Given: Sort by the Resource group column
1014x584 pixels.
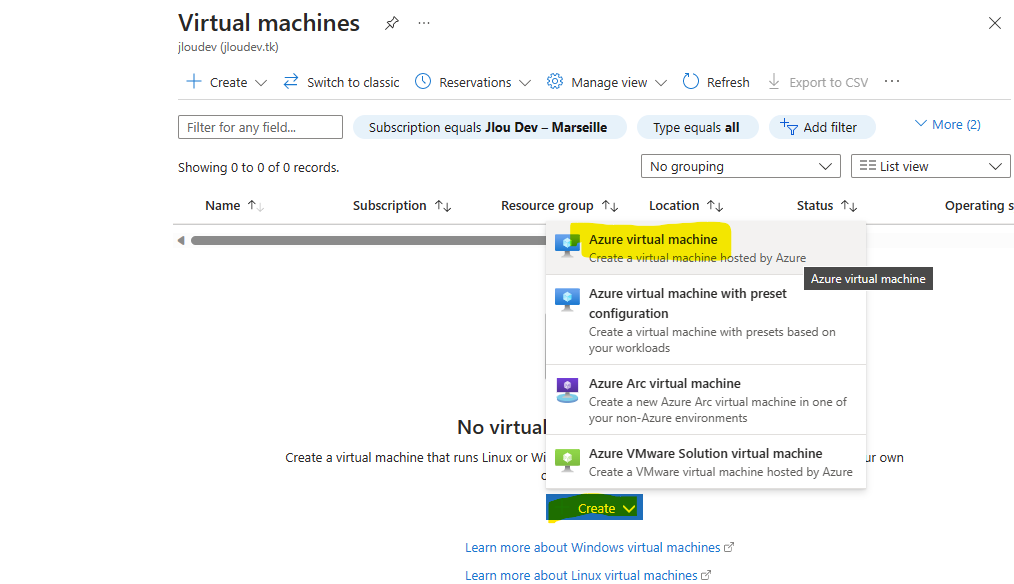Looking at the screenshot, I should click(559, 206).
